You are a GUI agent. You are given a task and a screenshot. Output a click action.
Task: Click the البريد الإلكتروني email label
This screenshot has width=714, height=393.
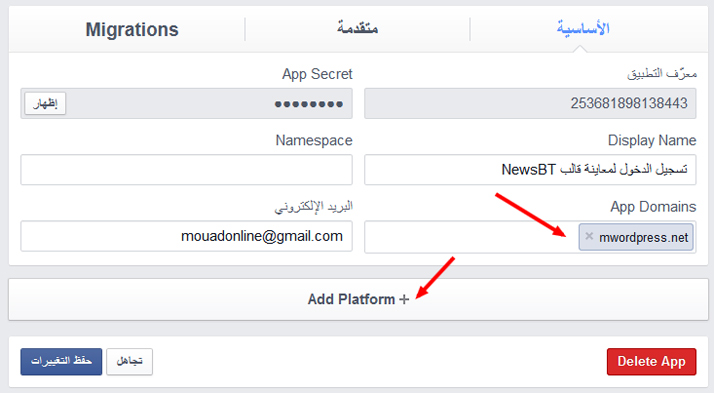[x=314, y=207]
